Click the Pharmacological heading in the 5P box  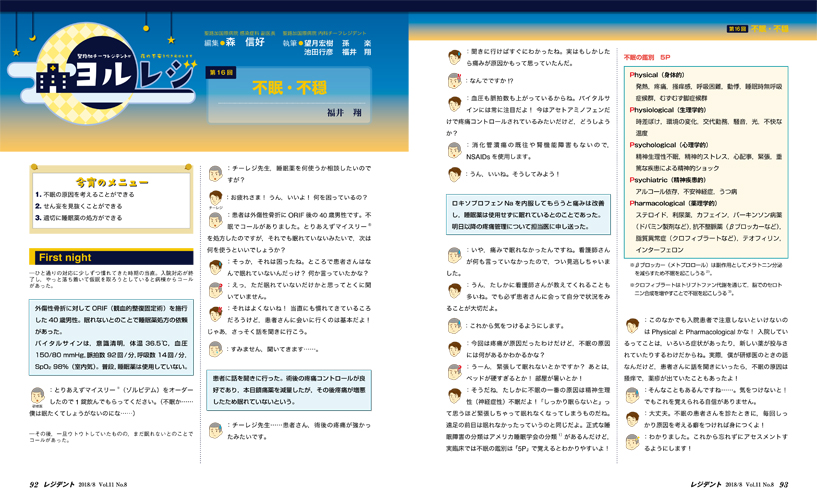[x=672, y=202]
